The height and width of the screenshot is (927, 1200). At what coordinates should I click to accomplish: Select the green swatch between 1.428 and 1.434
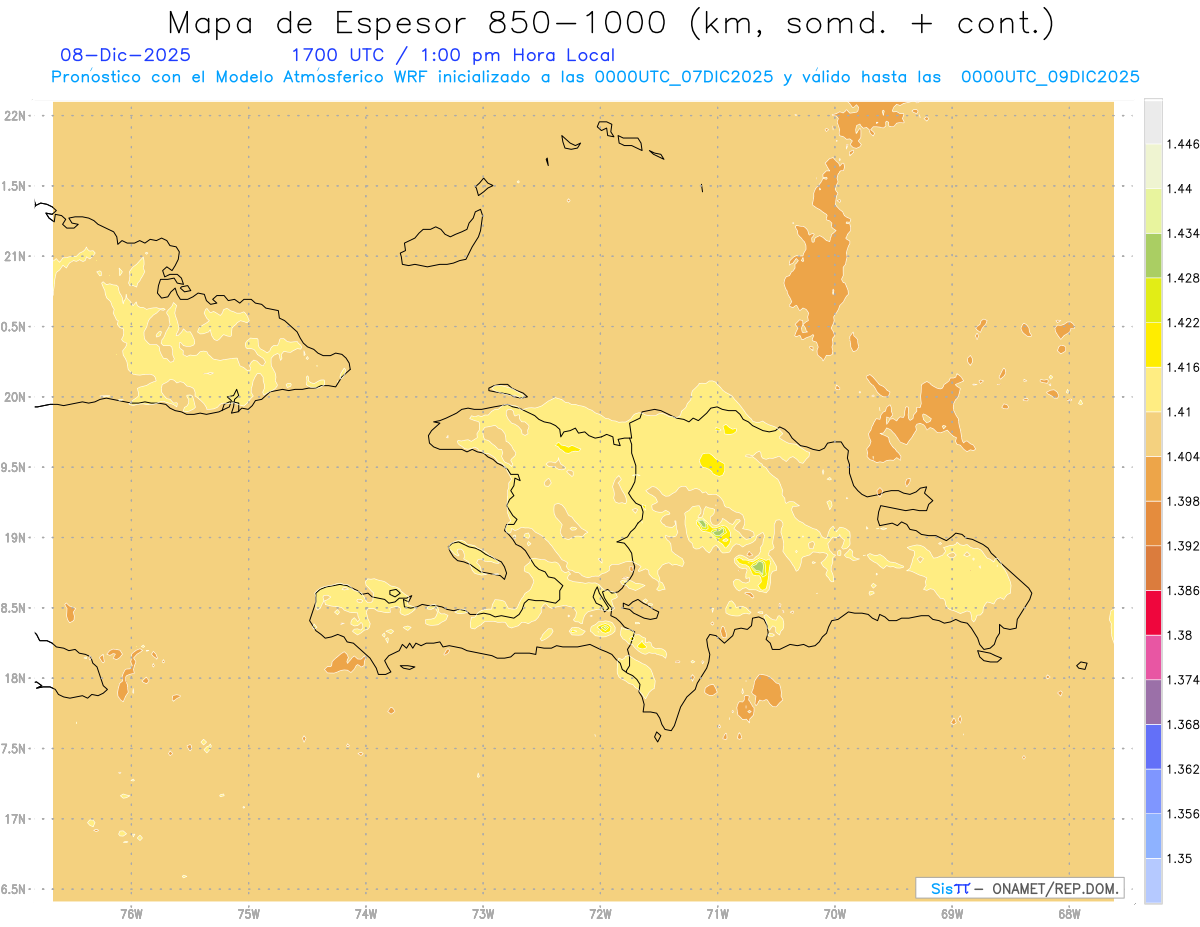(x=1153, y=255)
